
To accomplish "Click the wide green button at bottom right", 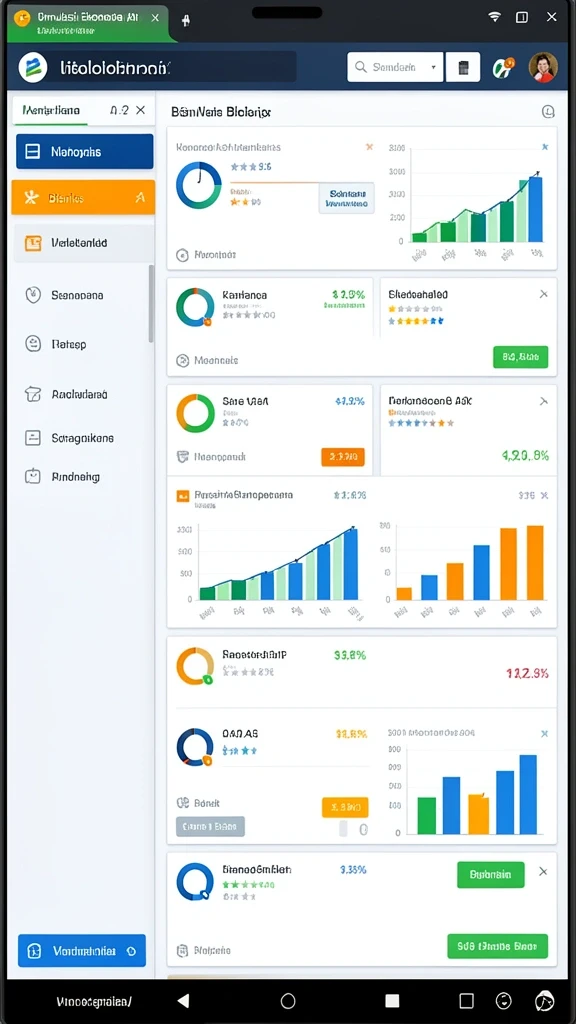I will (x=498, y=946).
